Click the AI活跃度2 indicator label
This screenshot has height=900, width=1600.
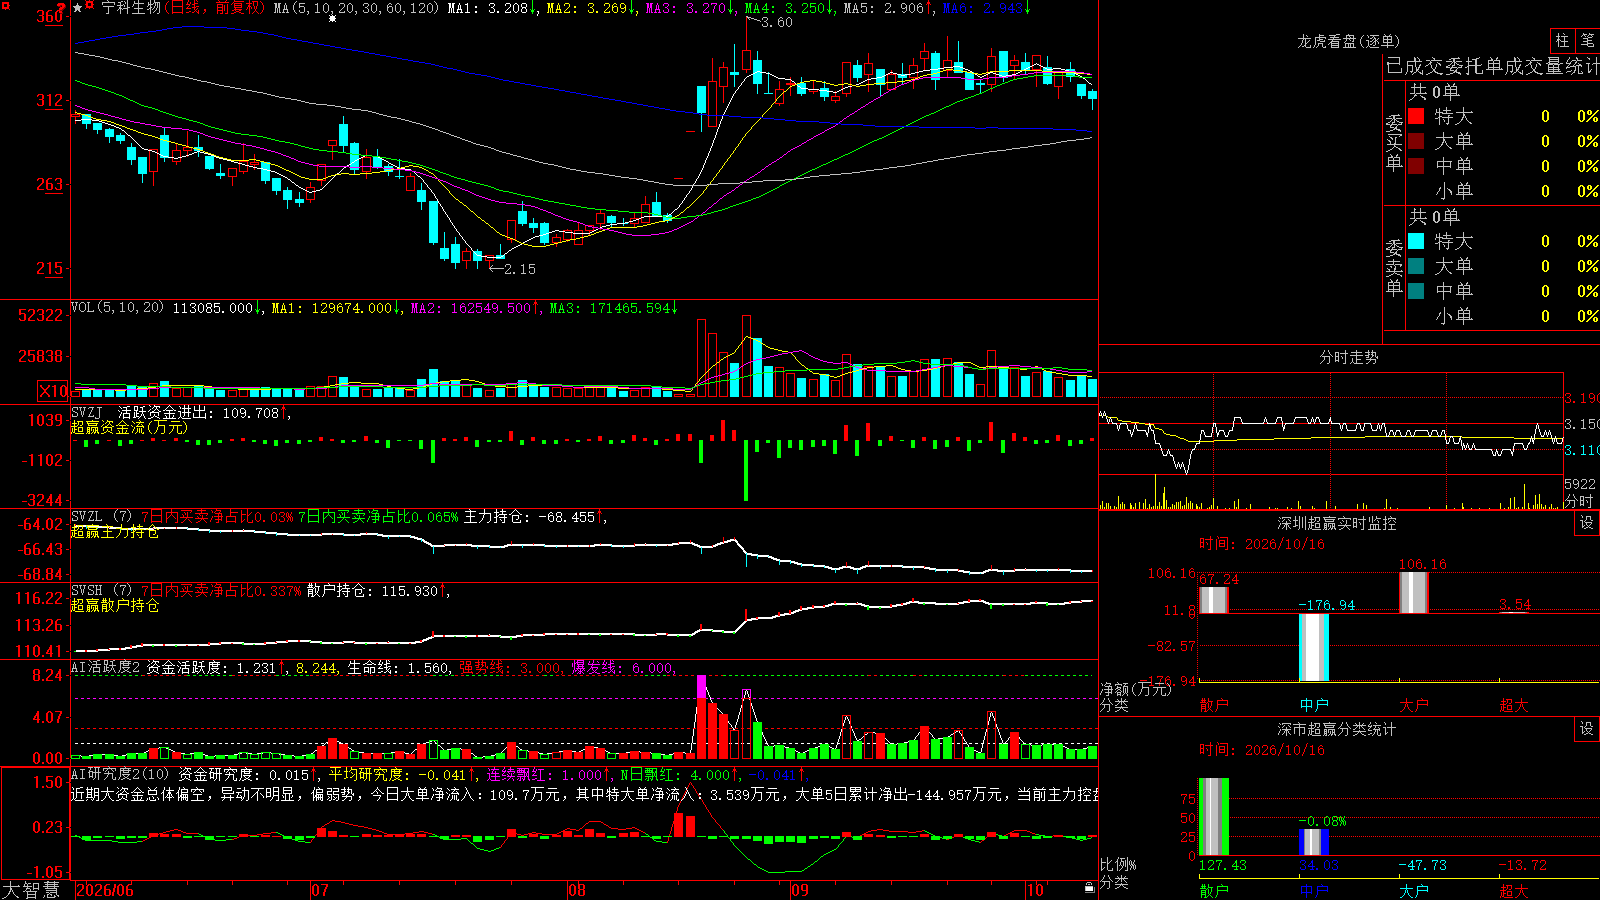106,667
